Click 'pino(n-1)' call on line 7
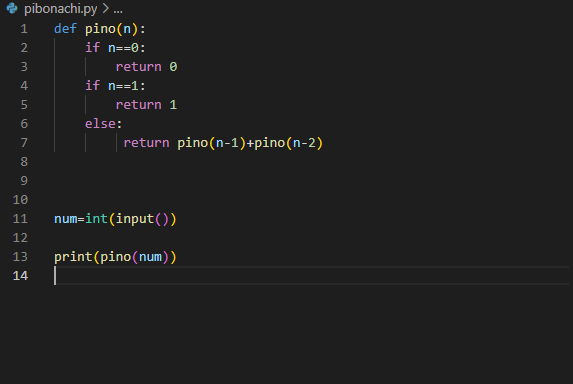The image size is (573, 384). tap(212, 143)
